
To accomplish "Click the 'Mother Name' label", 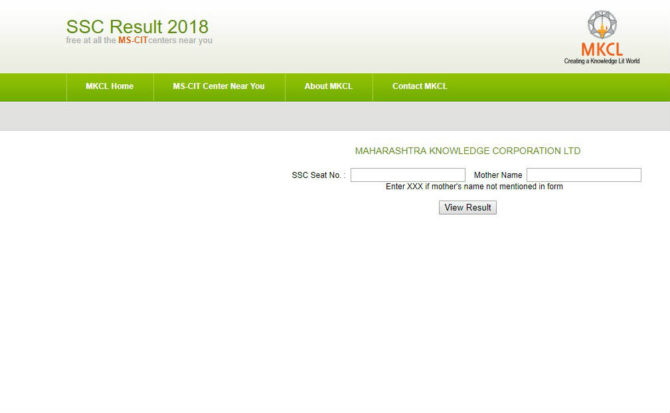I will 498,175.
